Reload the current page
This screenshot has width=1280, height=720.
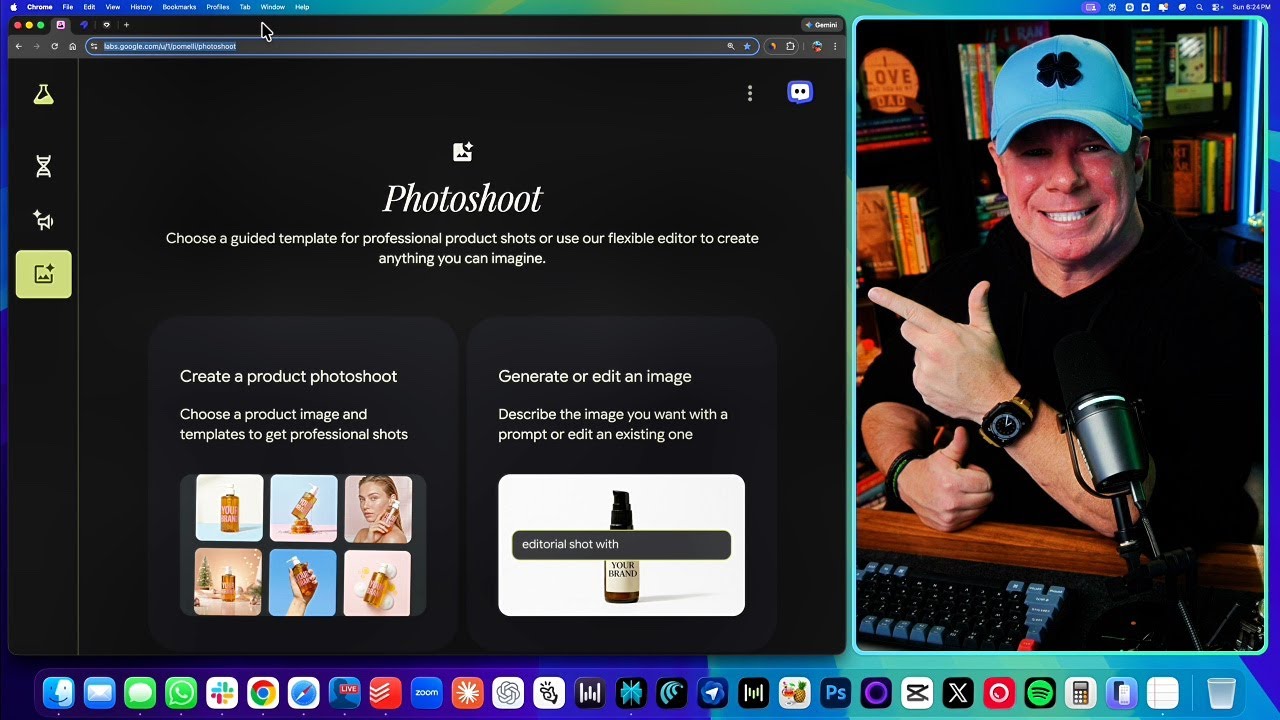click(54, 46)
